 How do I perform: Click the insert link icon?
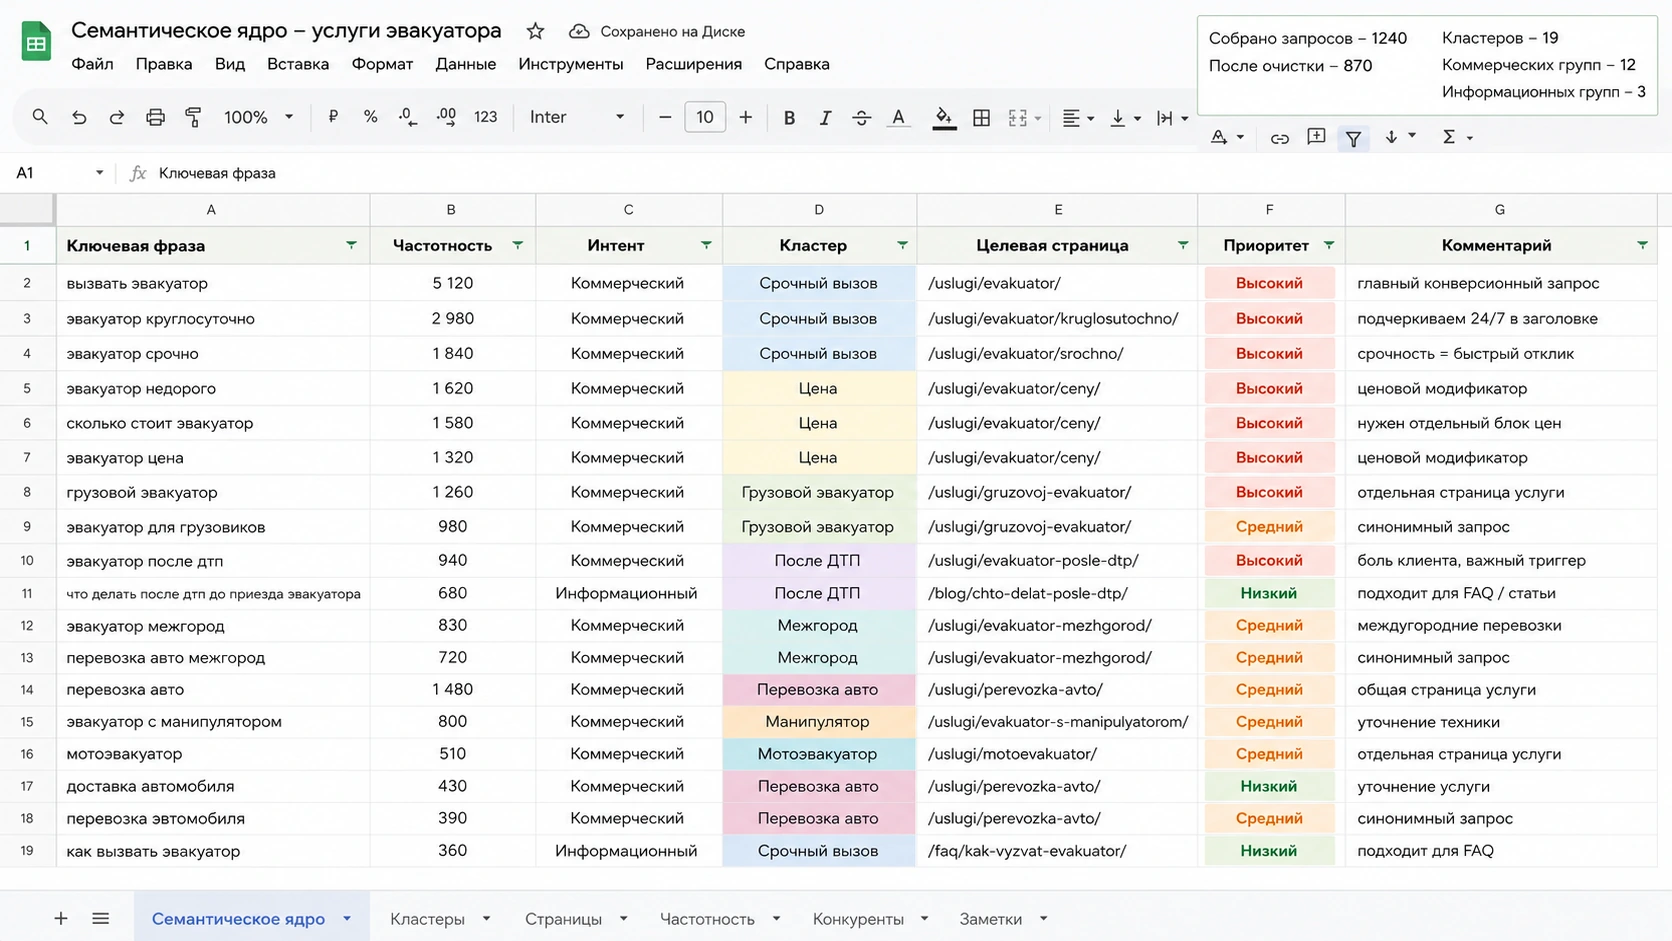[1279, 138]
